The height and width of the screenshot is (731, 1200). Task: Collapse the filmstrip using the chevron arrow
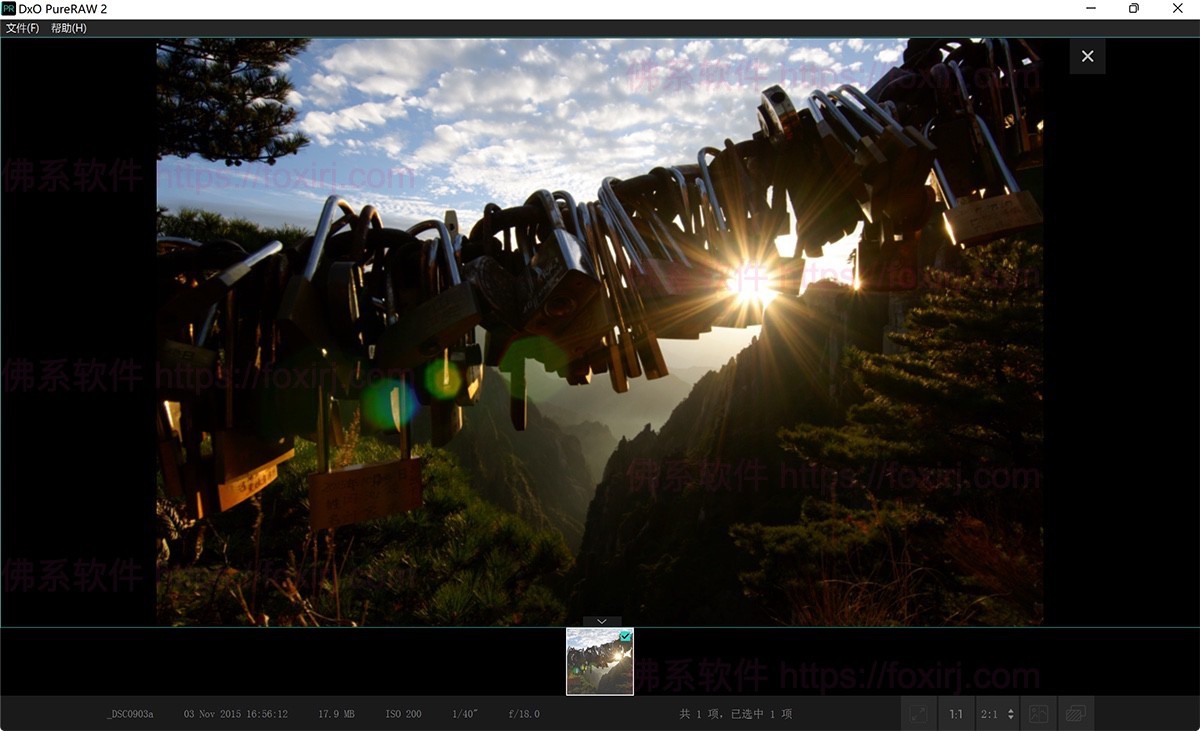[x=601, y=621]
